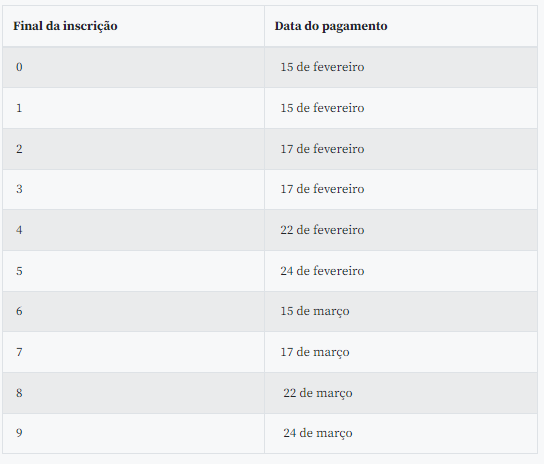This screenshot has width=544, height=464.
Task: Click the '17 de março' cell
Action: (401, 352)
